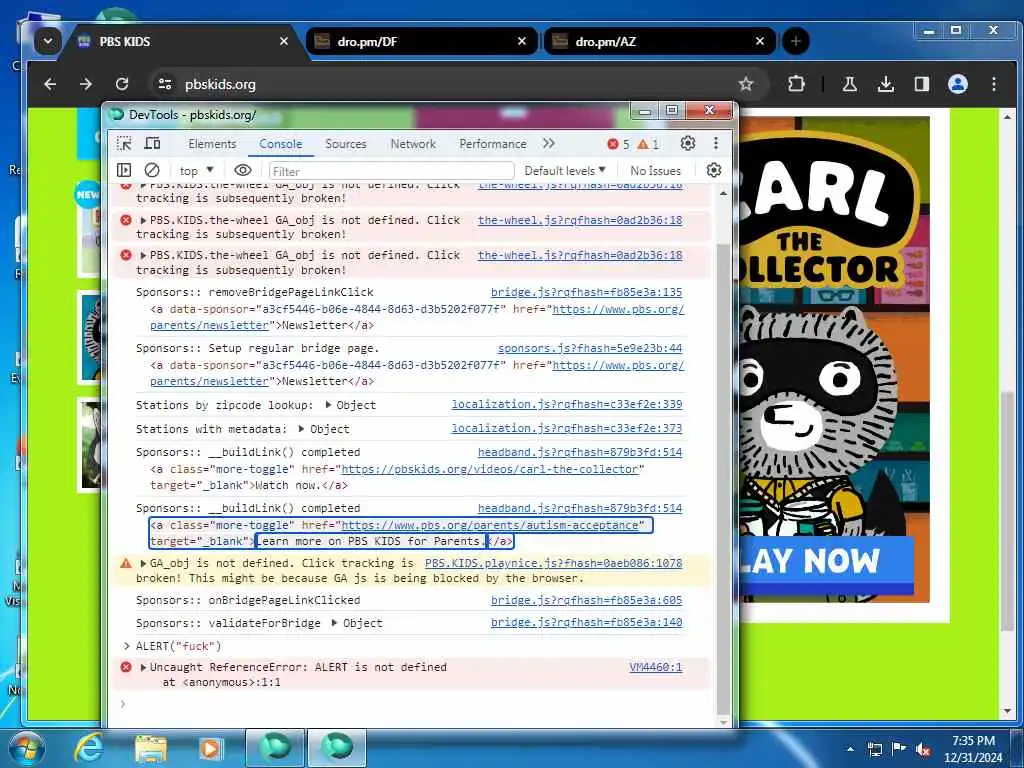Open the Chrome Labs flask icon

(850, 84)
